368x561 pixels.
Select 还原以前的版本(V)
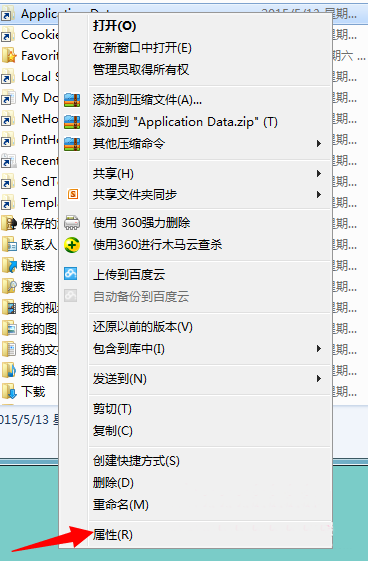(x=143, y=327)
